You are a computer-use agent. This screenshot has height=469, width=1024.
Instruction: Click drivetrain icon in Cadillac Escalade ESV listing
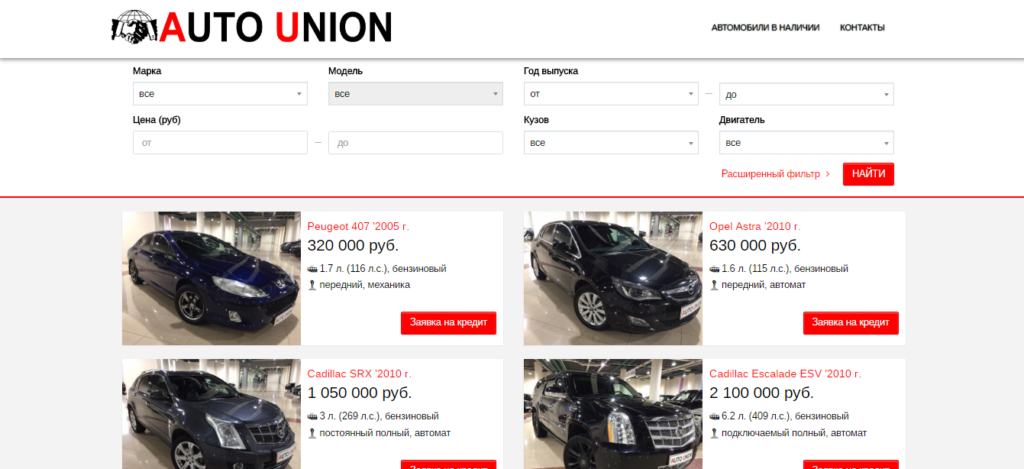click(714, 432)
